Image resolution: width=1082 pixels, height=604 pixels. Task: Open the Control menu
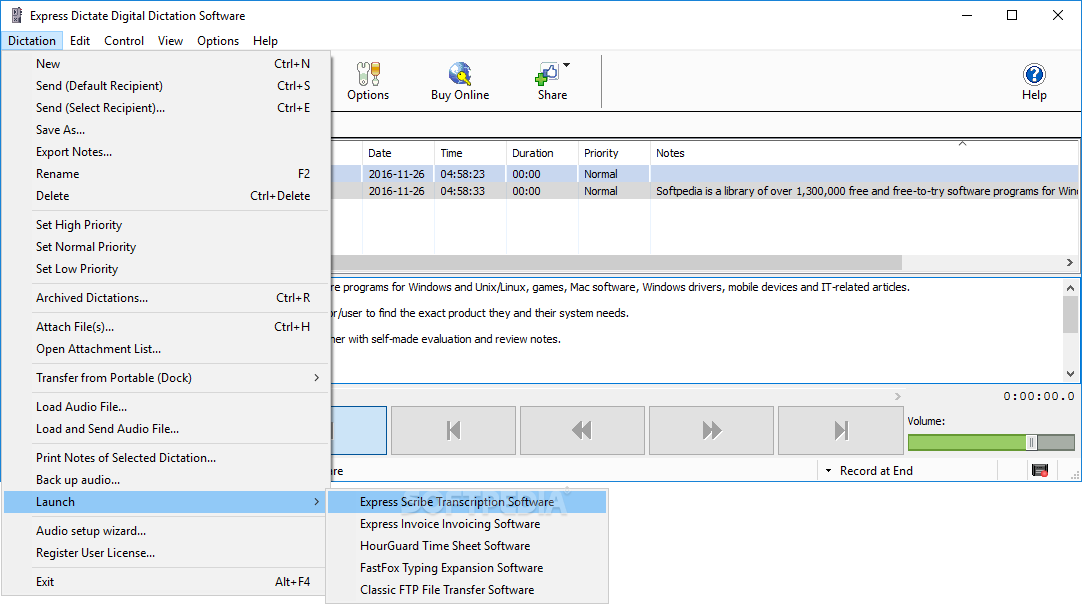coord(124,41)
